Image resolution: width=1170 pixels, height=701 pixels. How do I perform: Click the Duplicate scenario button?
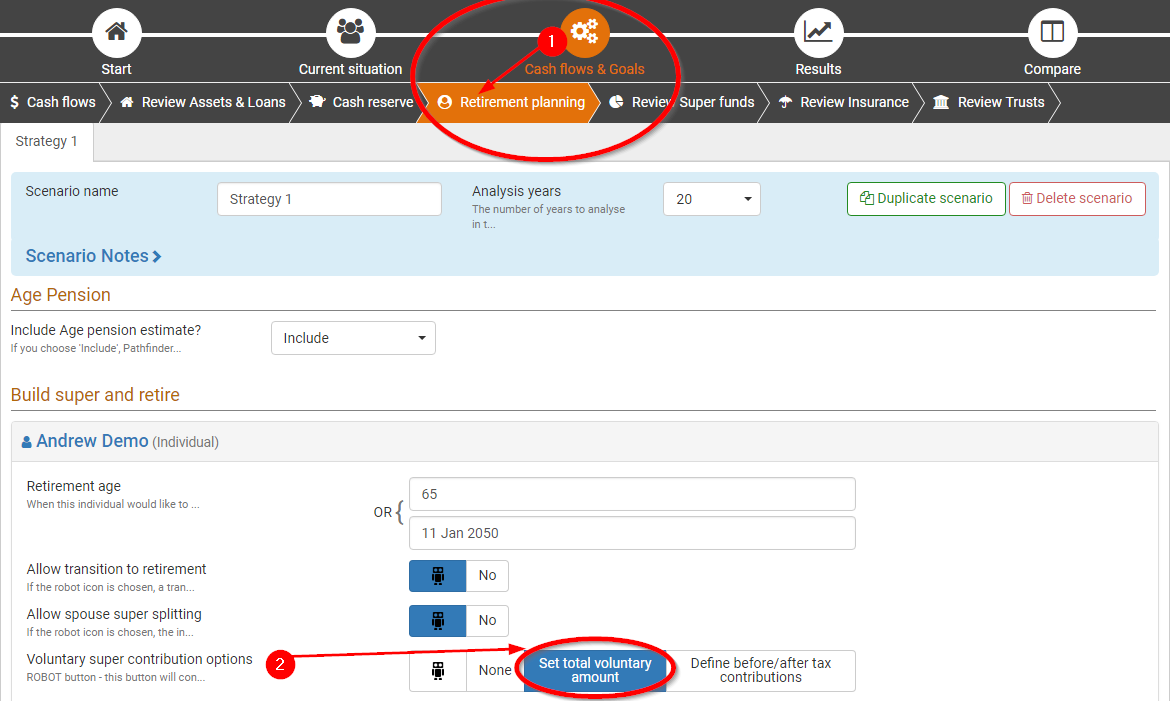click(x=926, y=199)
